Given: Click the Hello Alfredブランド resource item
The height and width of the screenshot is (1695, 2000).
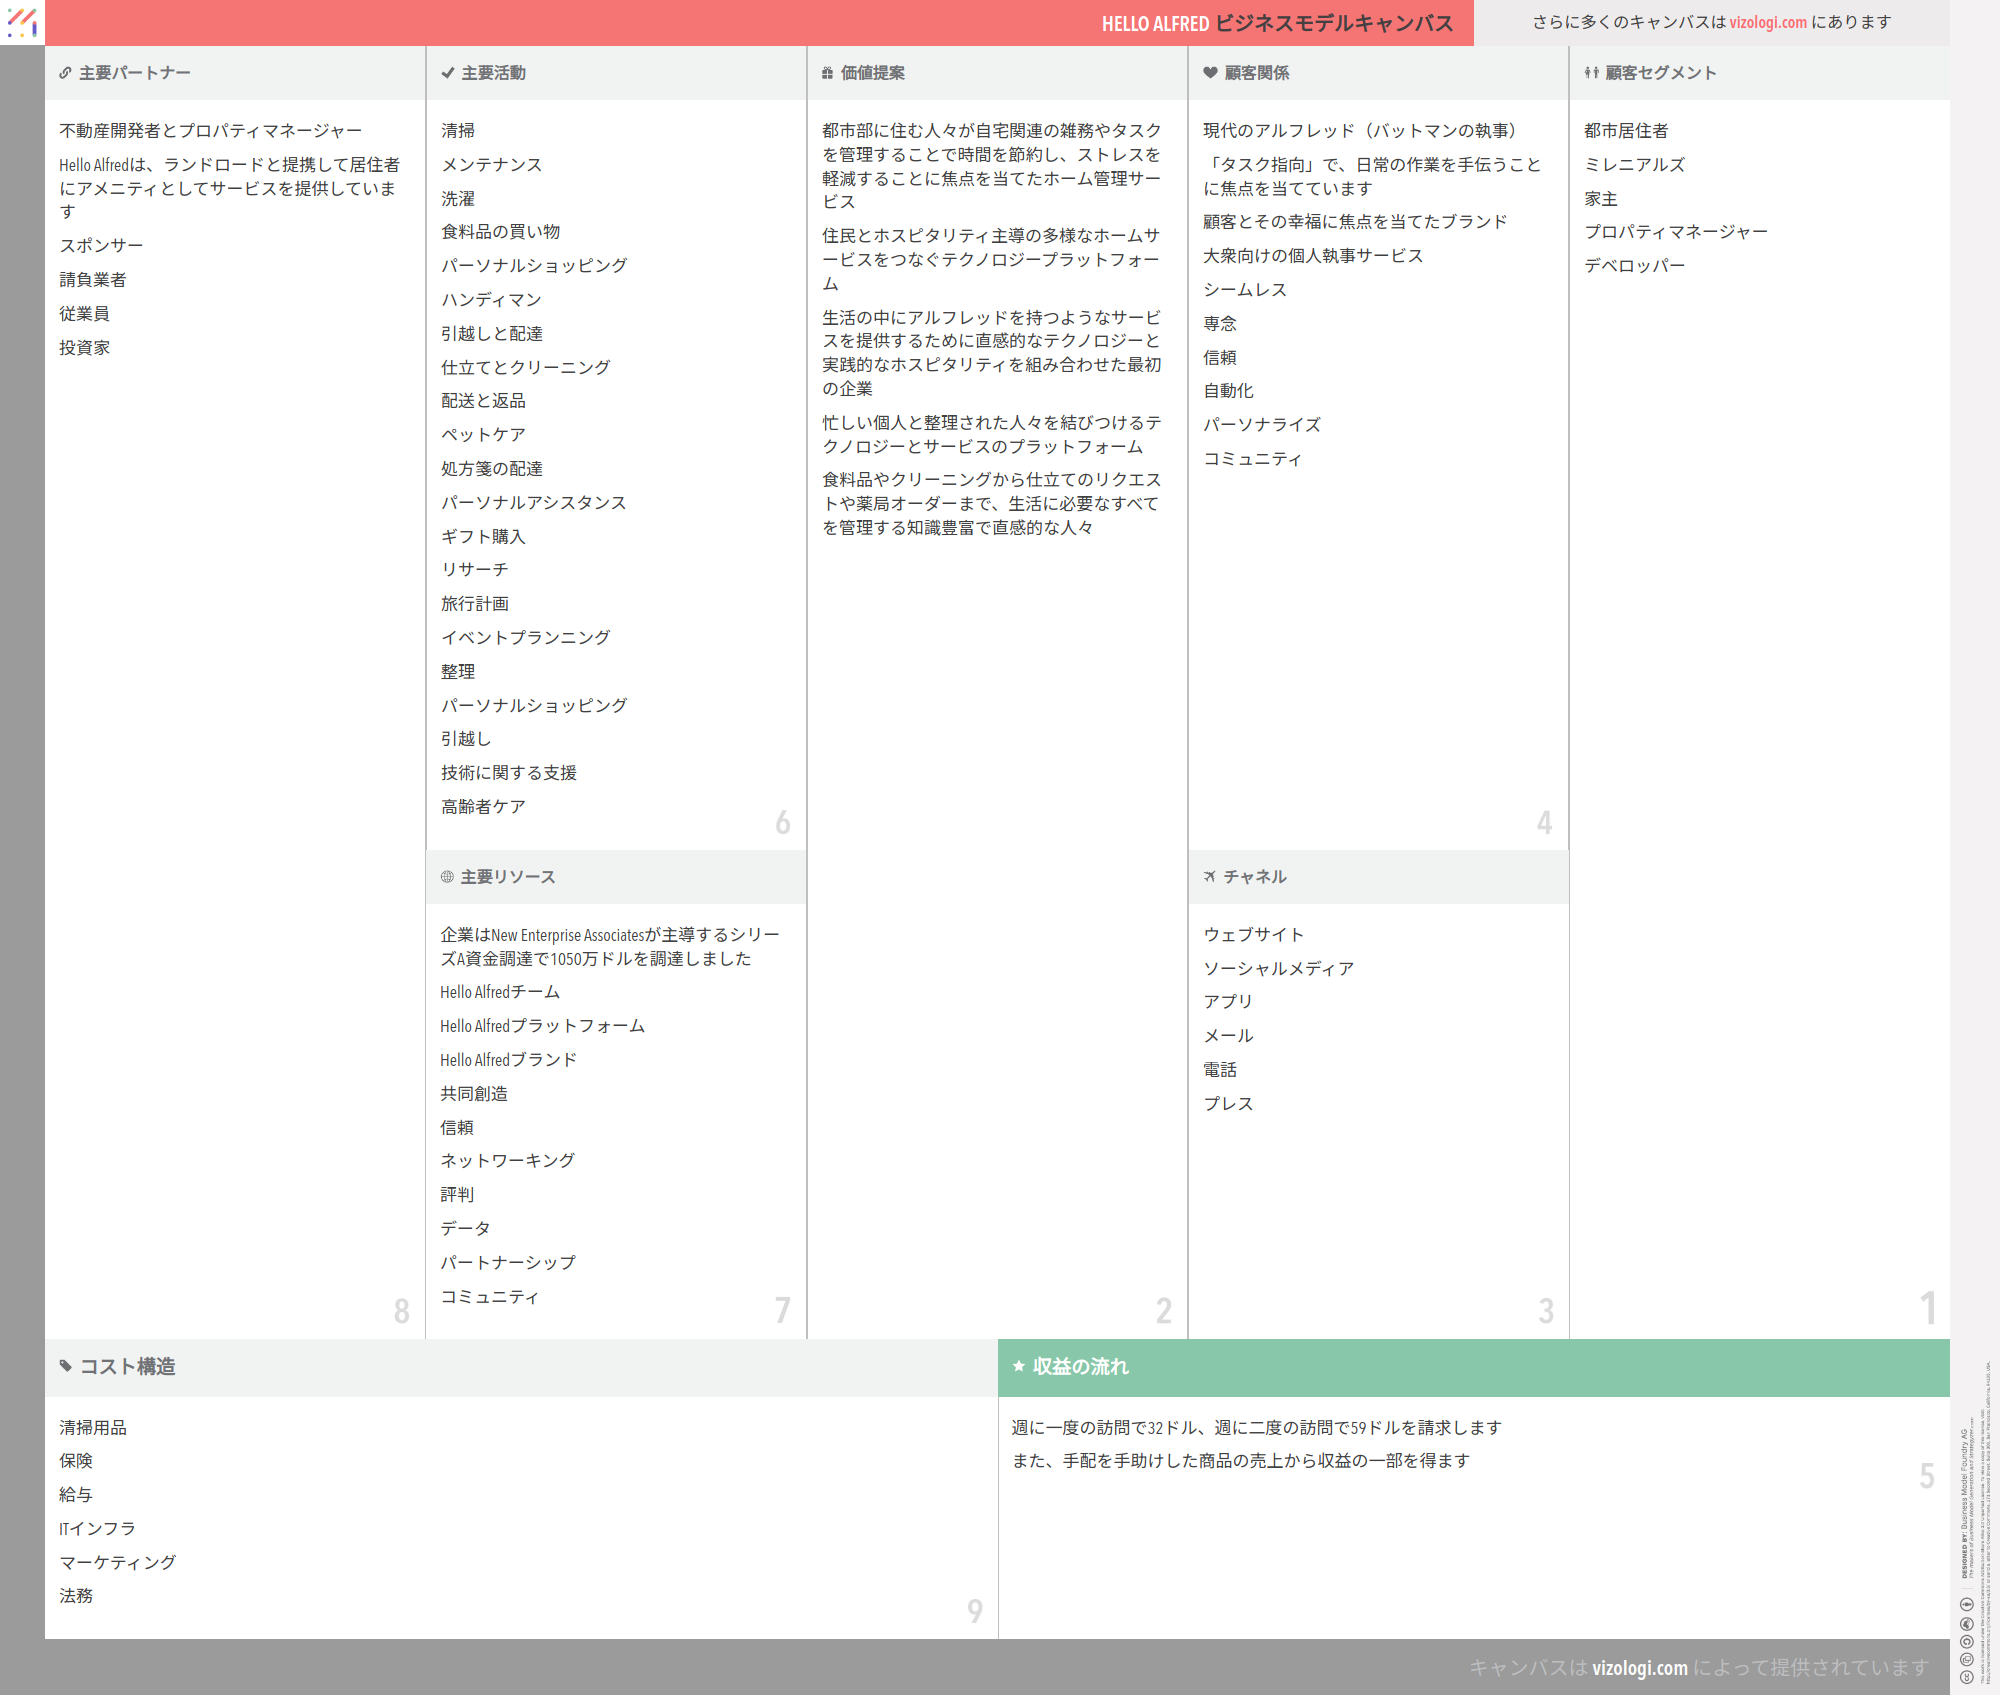Looking at the screenshot, I should (x=508, y=1060).
